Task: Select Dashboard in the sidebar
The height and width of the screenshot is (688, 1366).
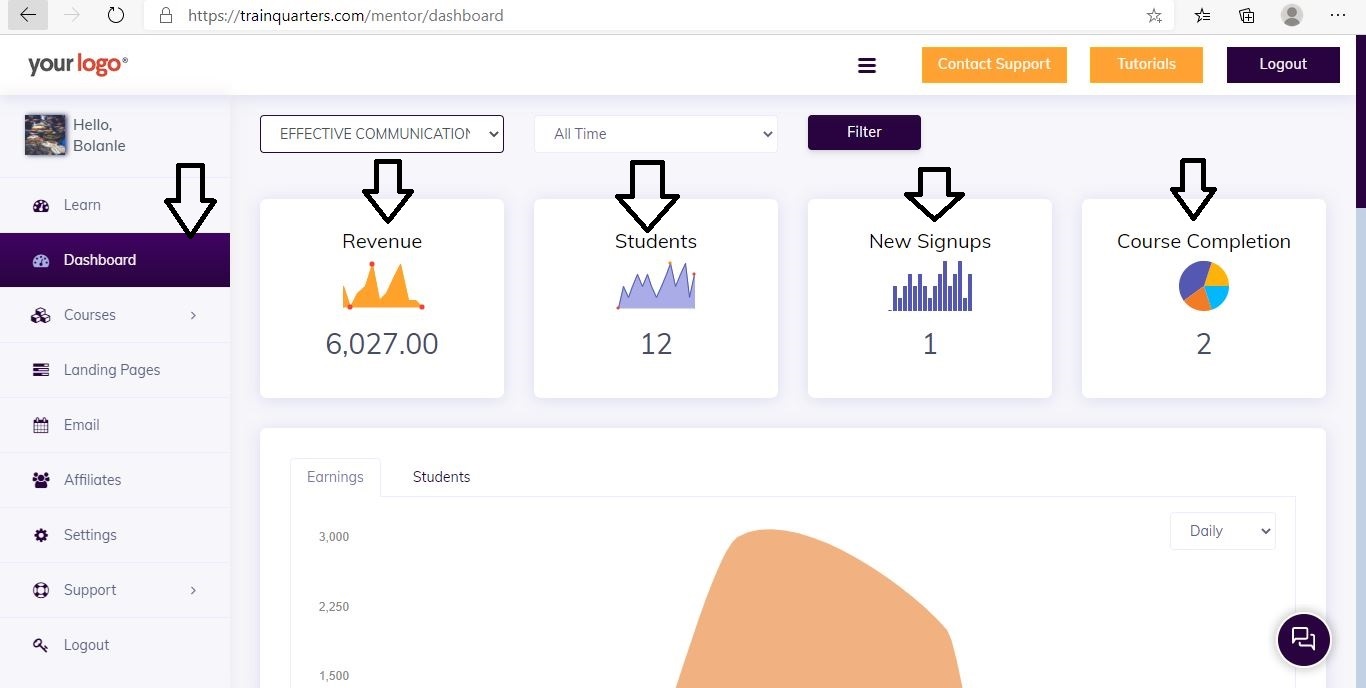Action: (x=115, y=260)
